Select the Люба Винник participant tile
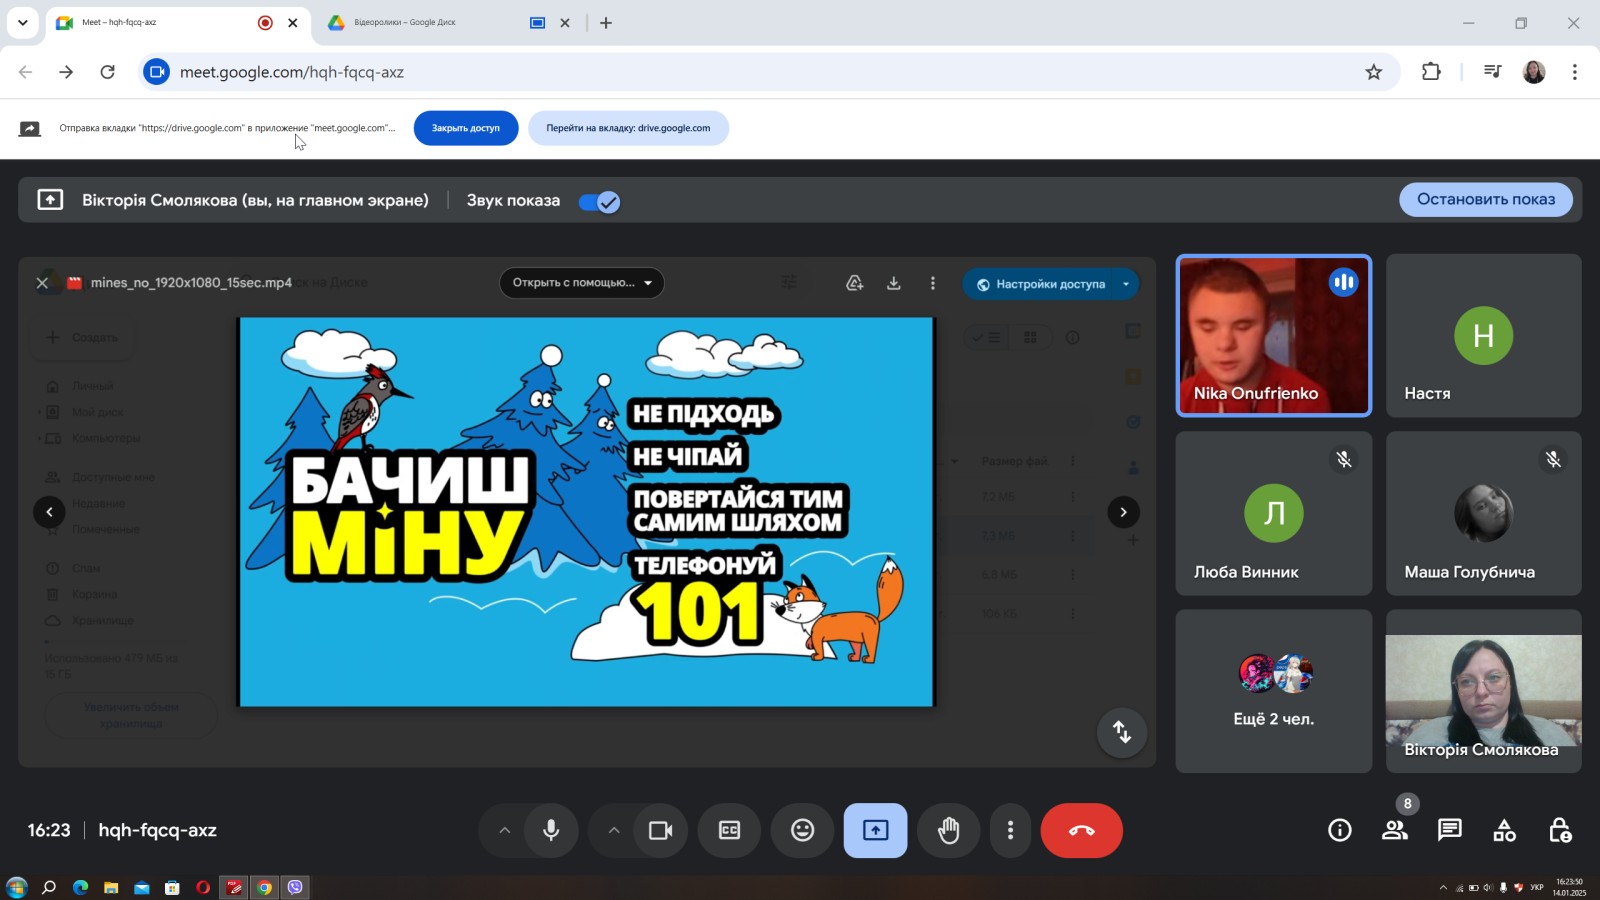 coord(1273,513)
